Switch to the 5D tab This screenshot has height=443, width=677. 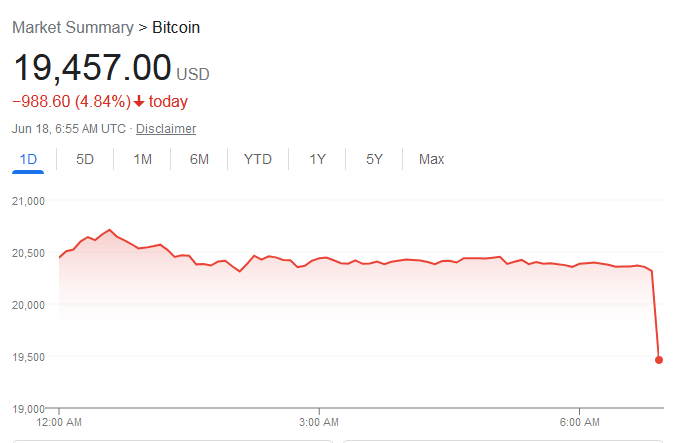(x=85, y=159)
